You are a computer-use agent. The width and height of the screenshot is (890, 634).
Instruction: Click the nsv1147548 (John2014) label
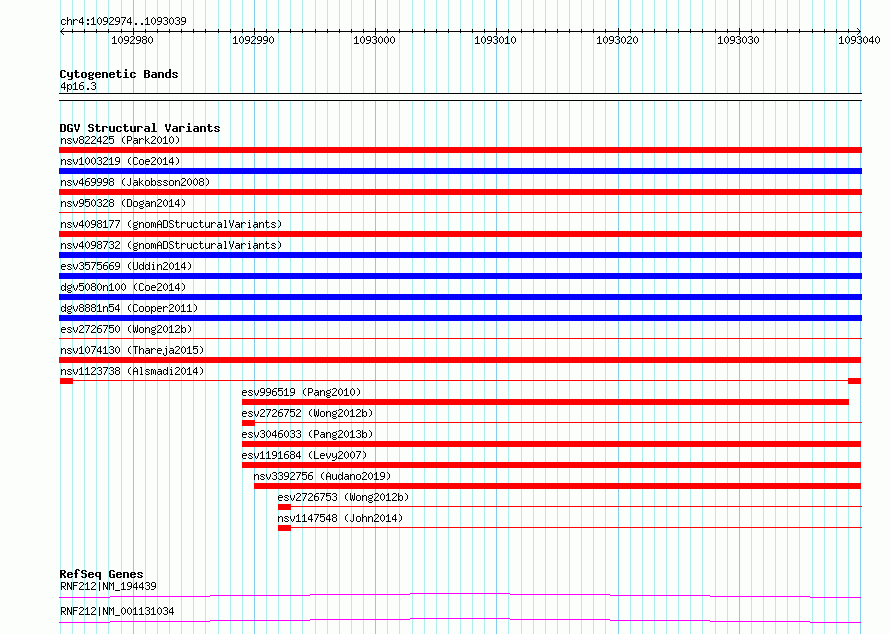340,518
